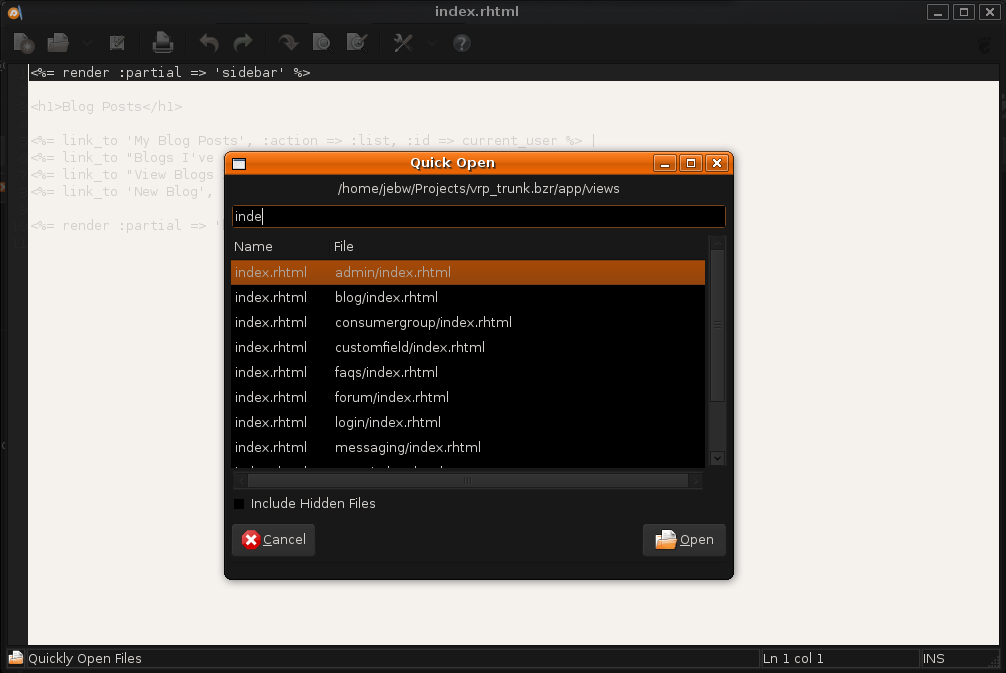
Task: Undo the last edit
Action: (209, 43)
